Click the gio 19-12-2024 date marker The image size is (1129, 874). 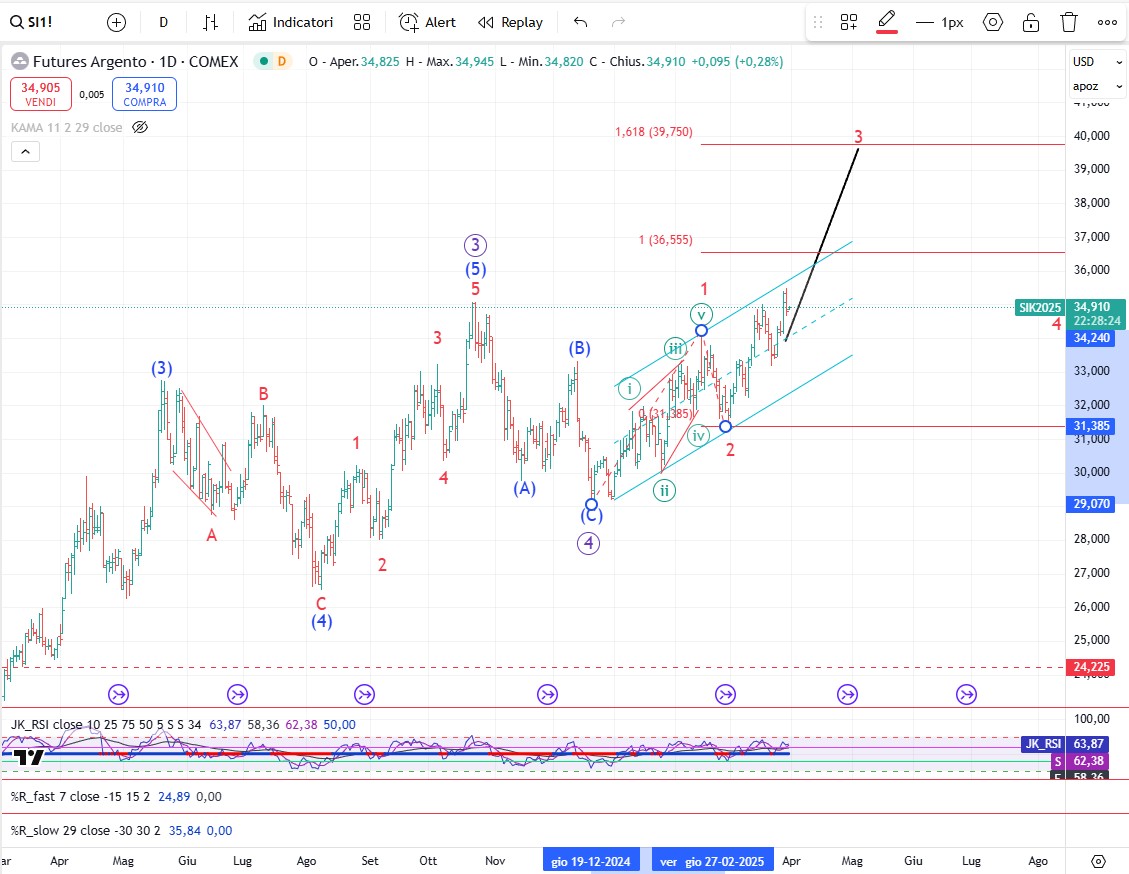(590, 861)
